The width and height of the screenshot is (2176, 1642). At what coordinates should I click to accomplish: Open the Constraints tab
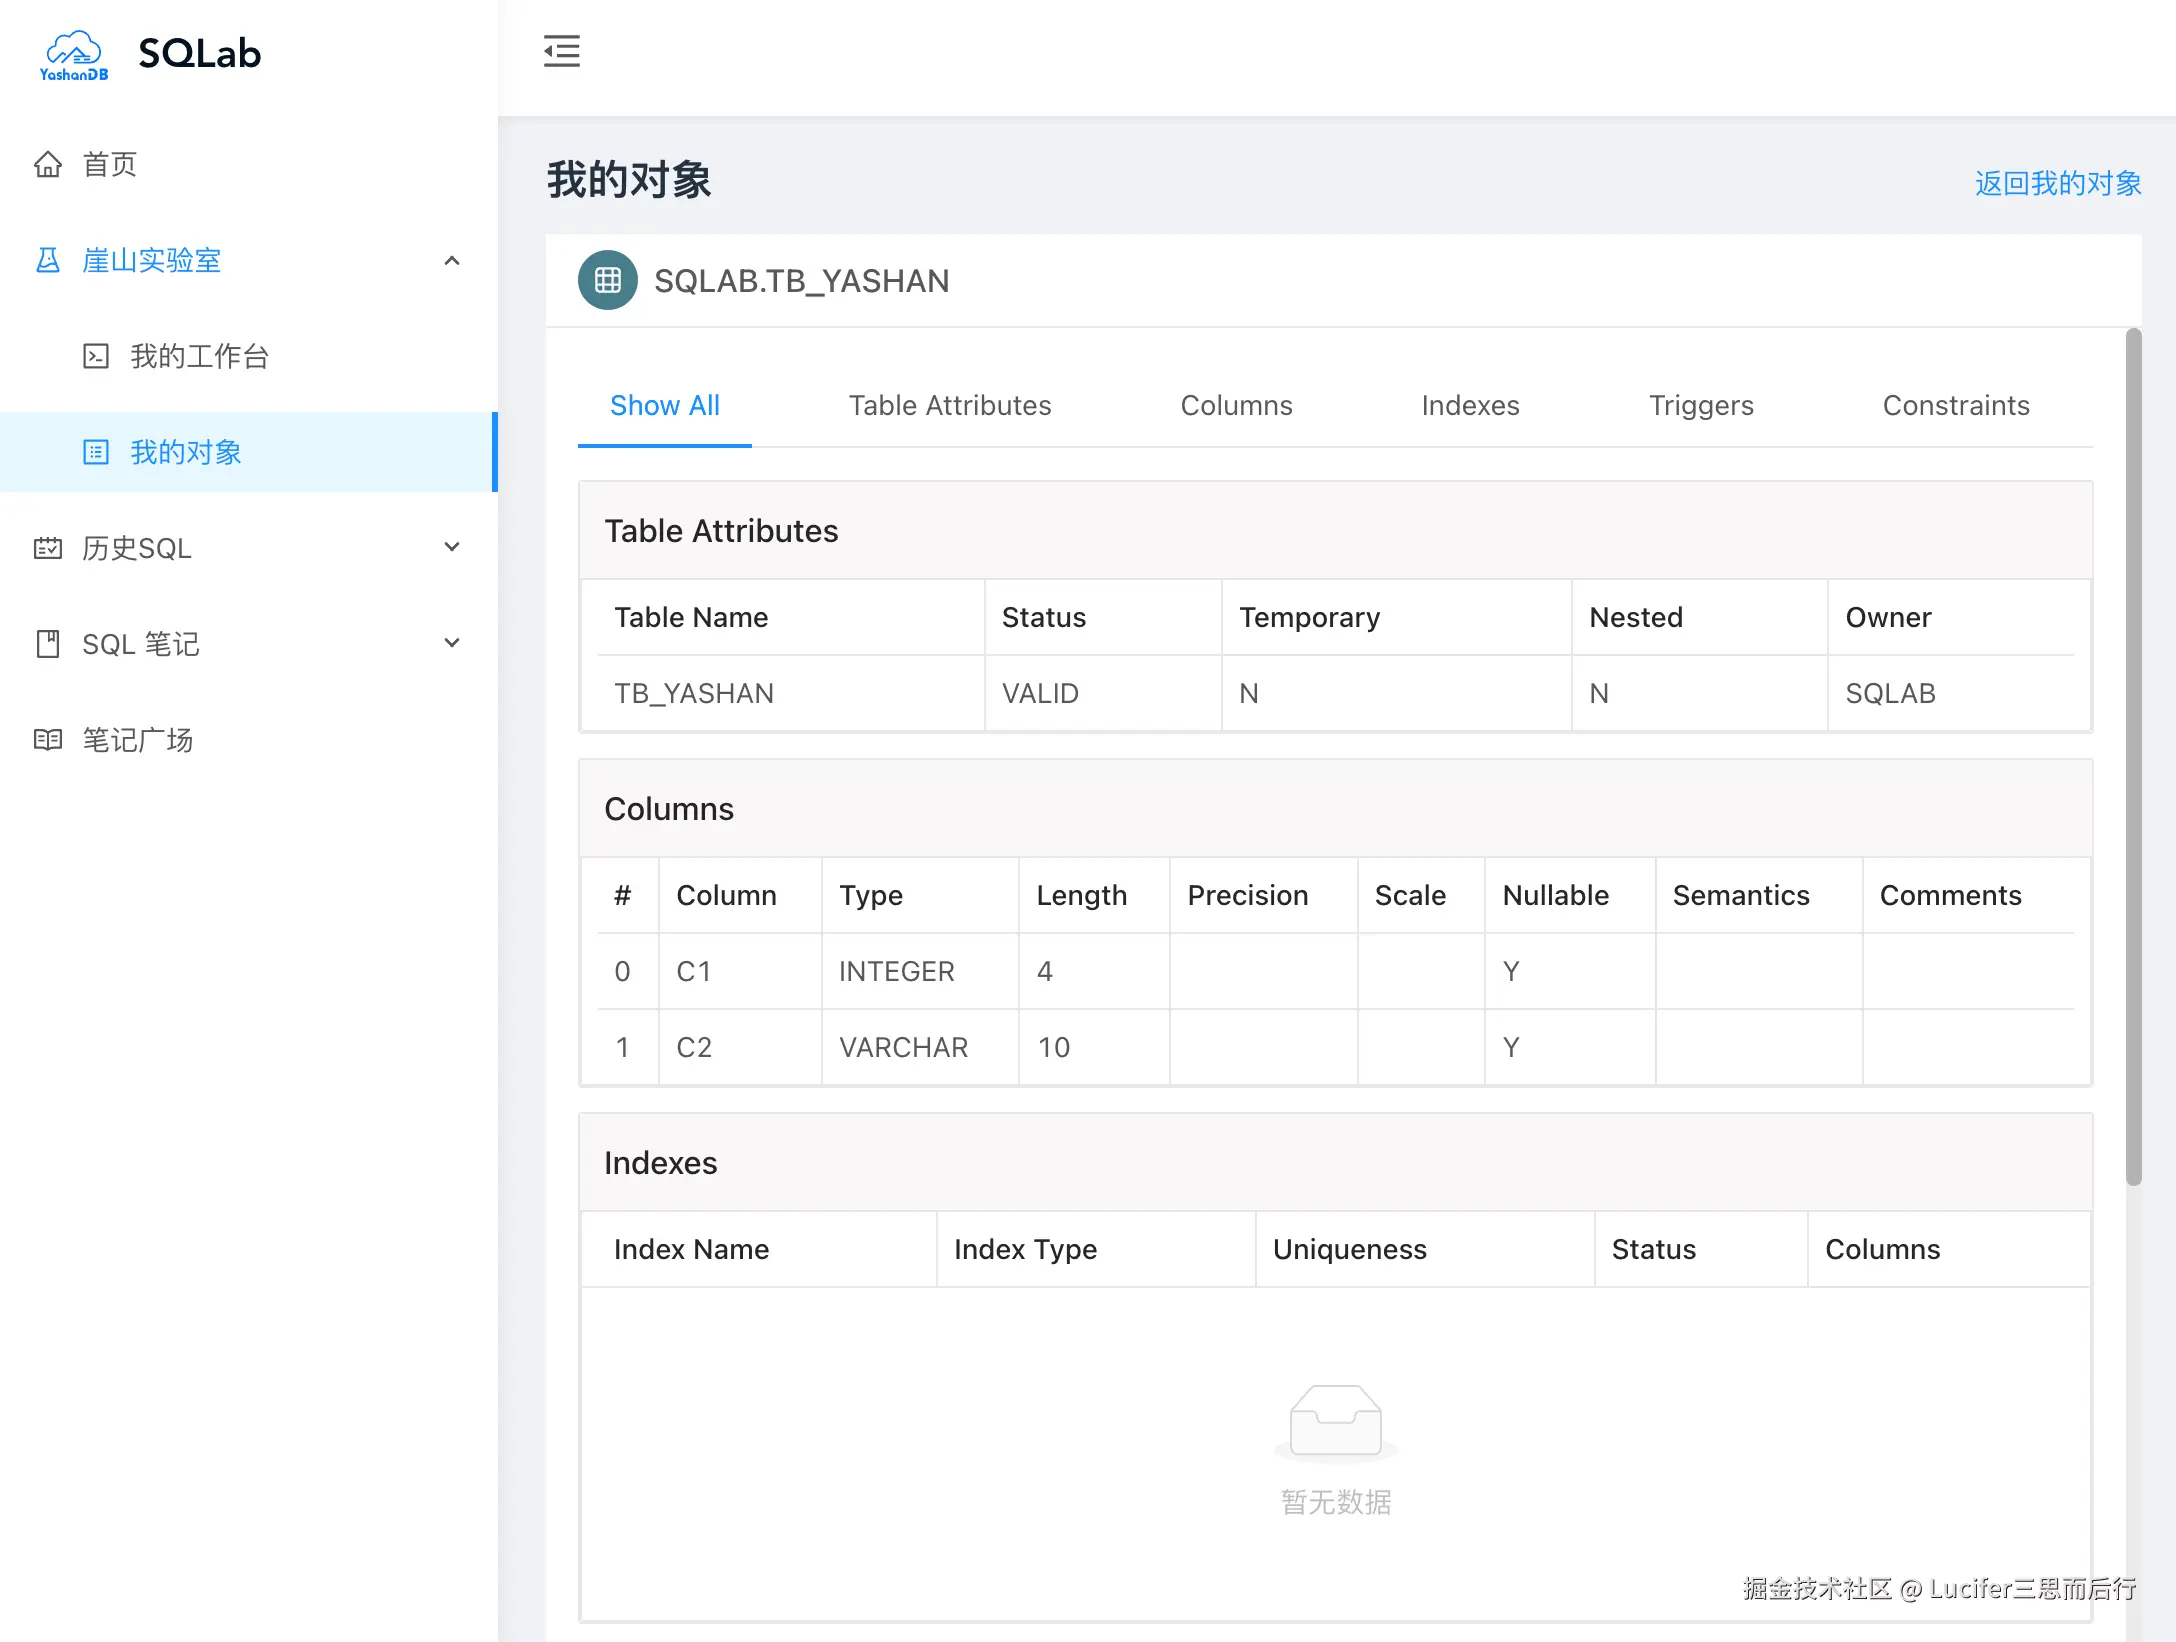point(1955,405)
